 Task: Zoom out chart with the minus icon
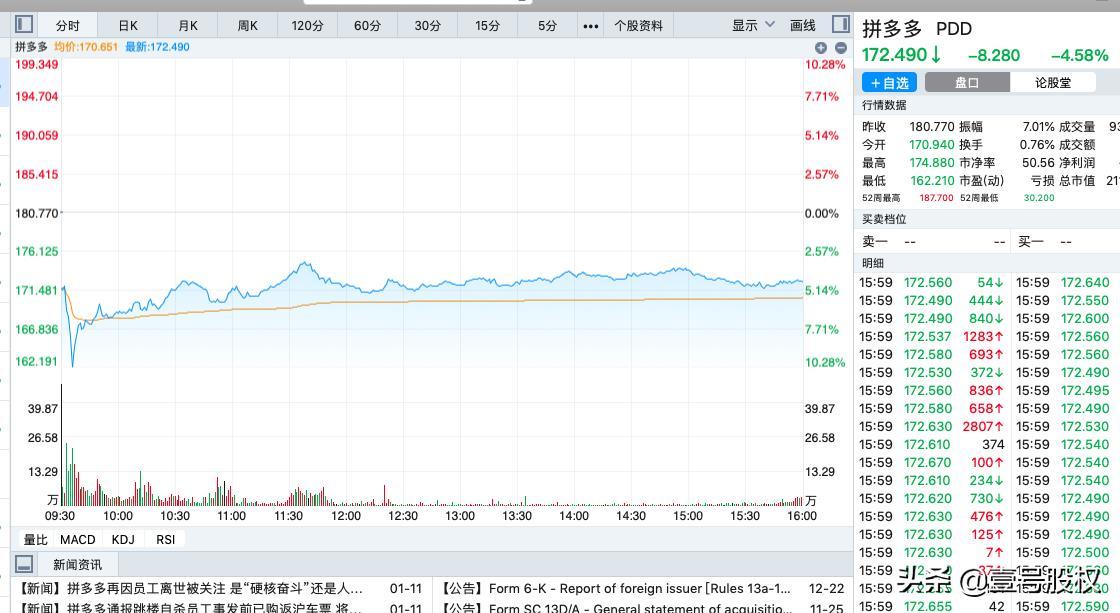click(x=841, y=48)
